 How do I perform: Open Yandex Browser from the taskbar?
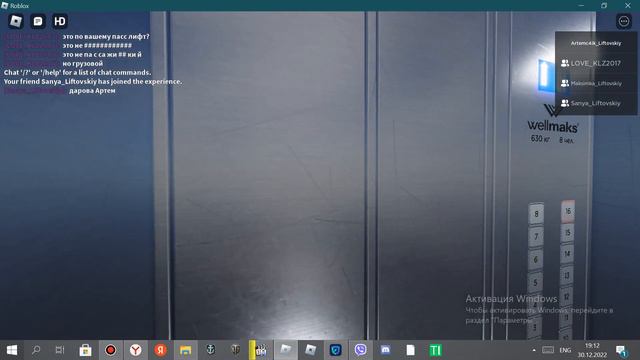136,350
